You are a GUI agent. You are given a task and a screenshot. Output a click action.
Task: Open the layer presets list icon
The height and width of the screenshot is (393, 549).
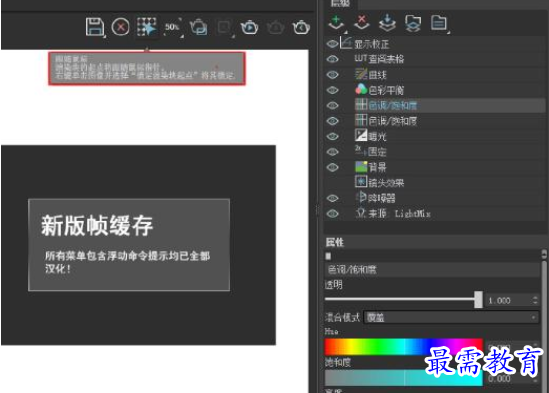click(439, 23)
